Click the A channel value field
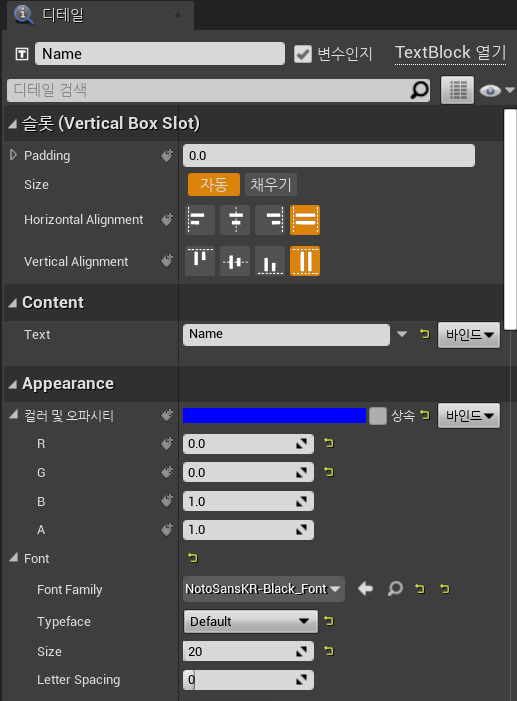The height and width of the screenshot is (701, 517). (x=248, y=530)
